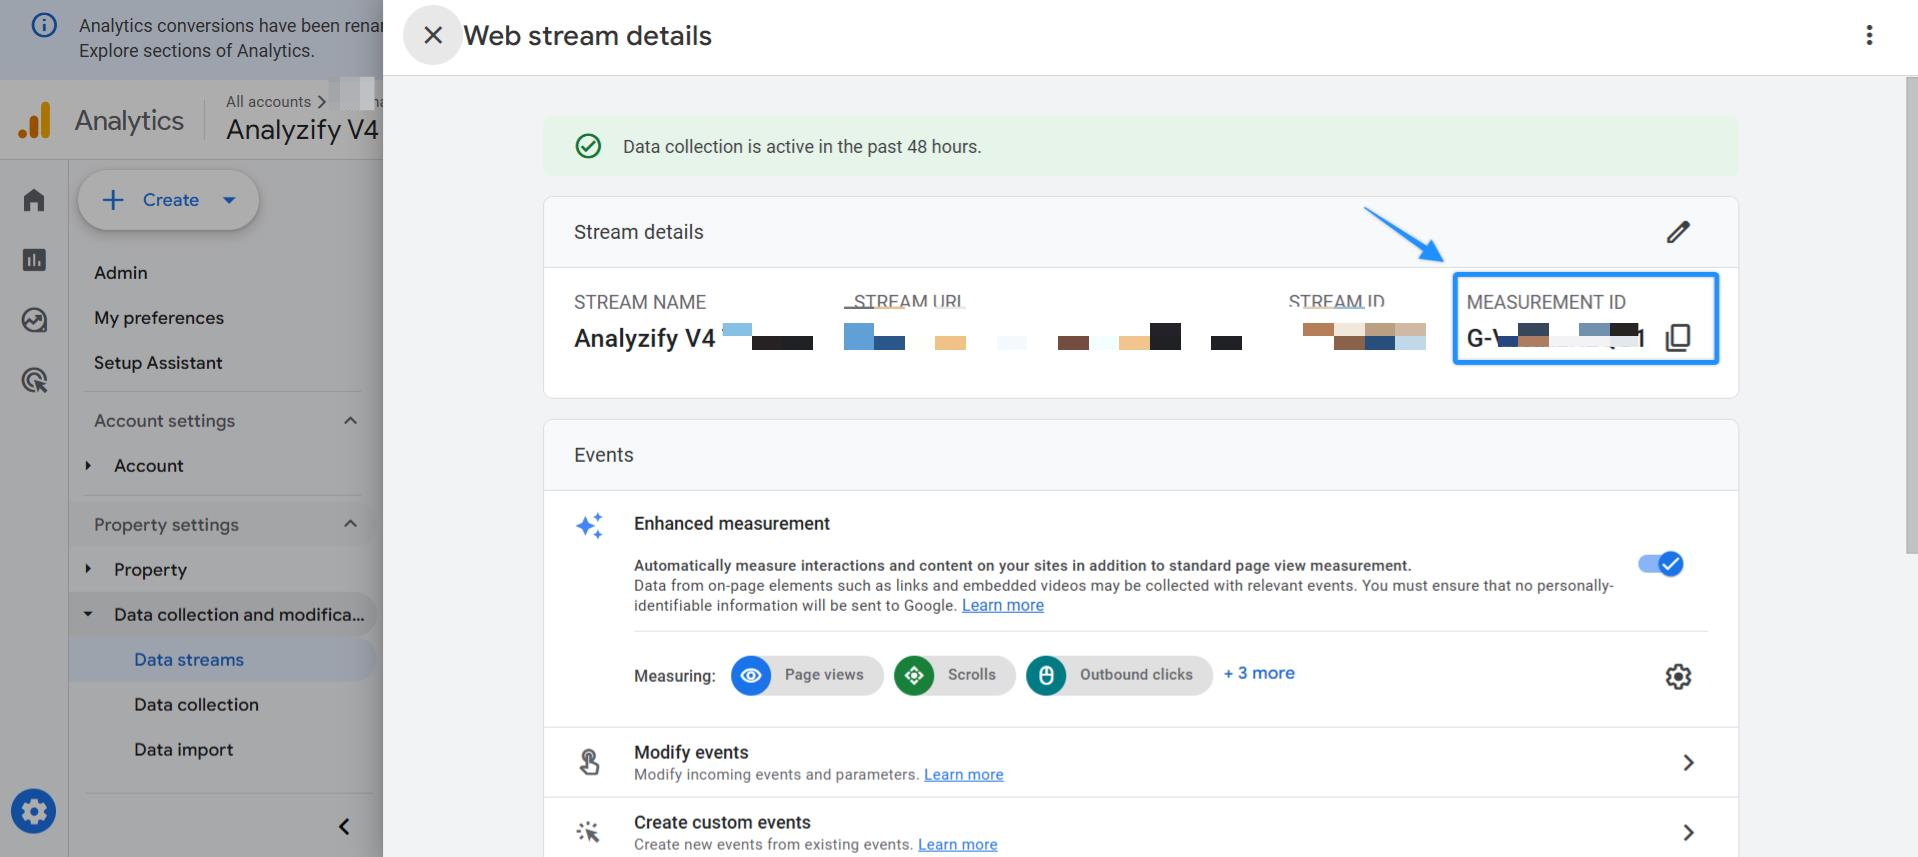Click the Modify events hand icon
The width and height of the screenshot is (1918, 857).
click(x=589, y=762)
